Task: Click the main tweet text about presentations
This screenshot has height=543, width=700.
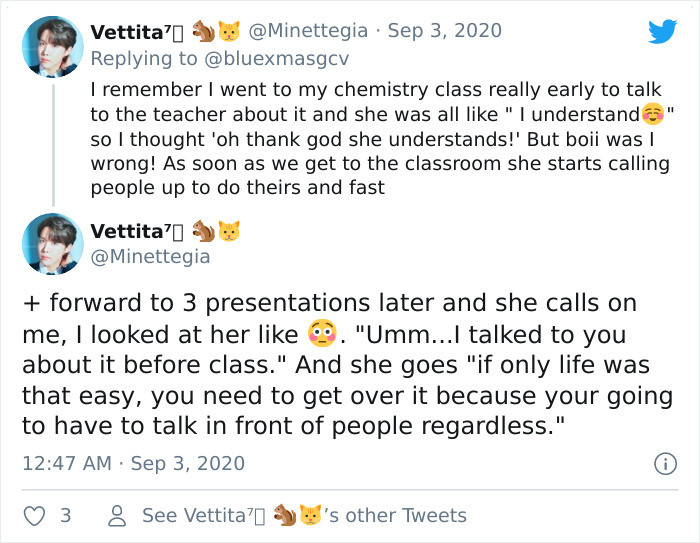Action: [x=348, y=364]
